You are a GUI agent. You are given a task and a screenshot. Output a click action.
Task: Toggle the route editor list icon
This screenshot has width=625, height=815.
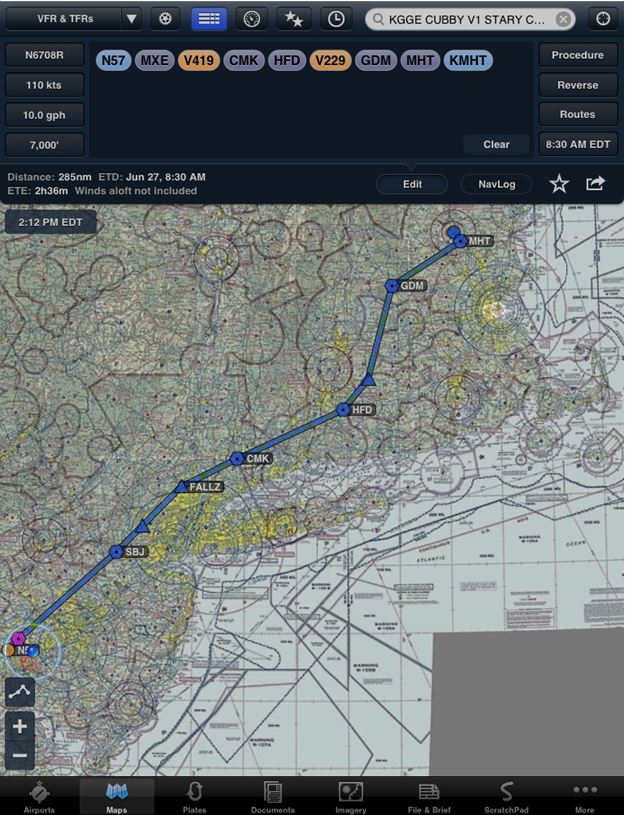pyautogui.click(x=209, y=19)
